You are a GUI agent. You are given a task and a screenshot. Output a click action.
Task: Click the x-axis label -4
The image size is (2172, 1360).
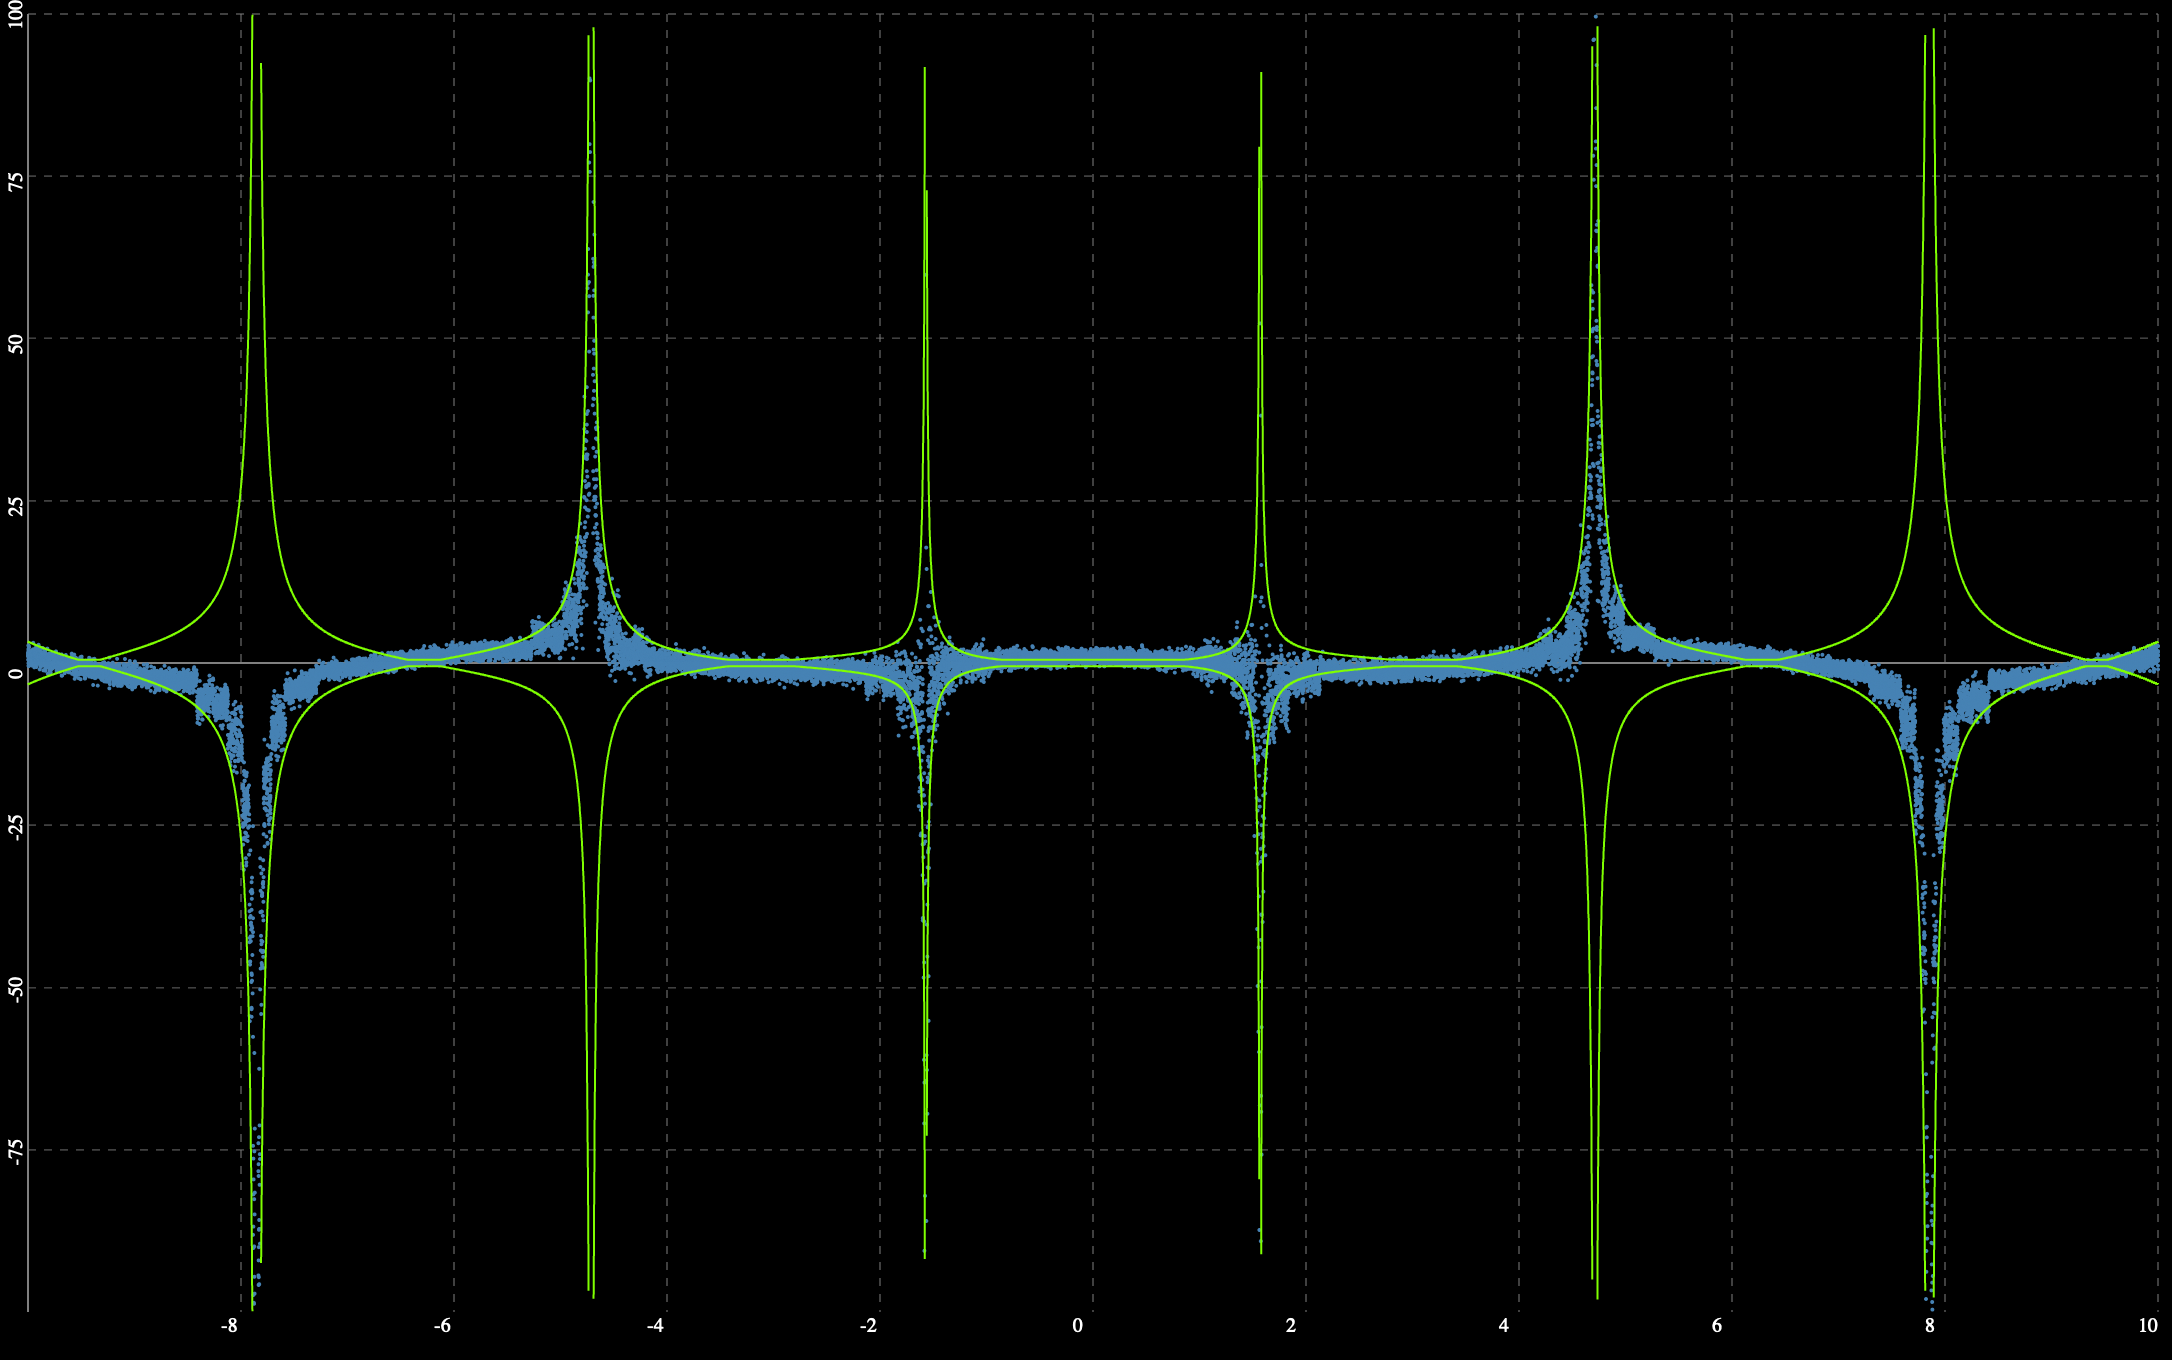coord(655,1326)
